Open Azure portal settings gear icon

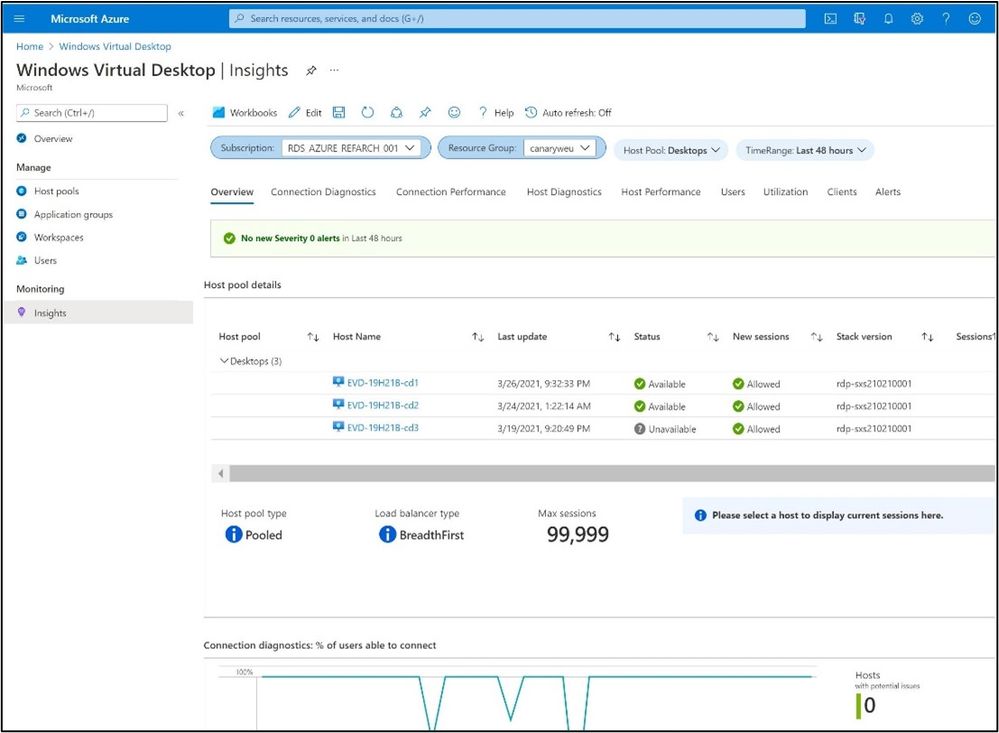pyautogui.click(x=917, y=18)
